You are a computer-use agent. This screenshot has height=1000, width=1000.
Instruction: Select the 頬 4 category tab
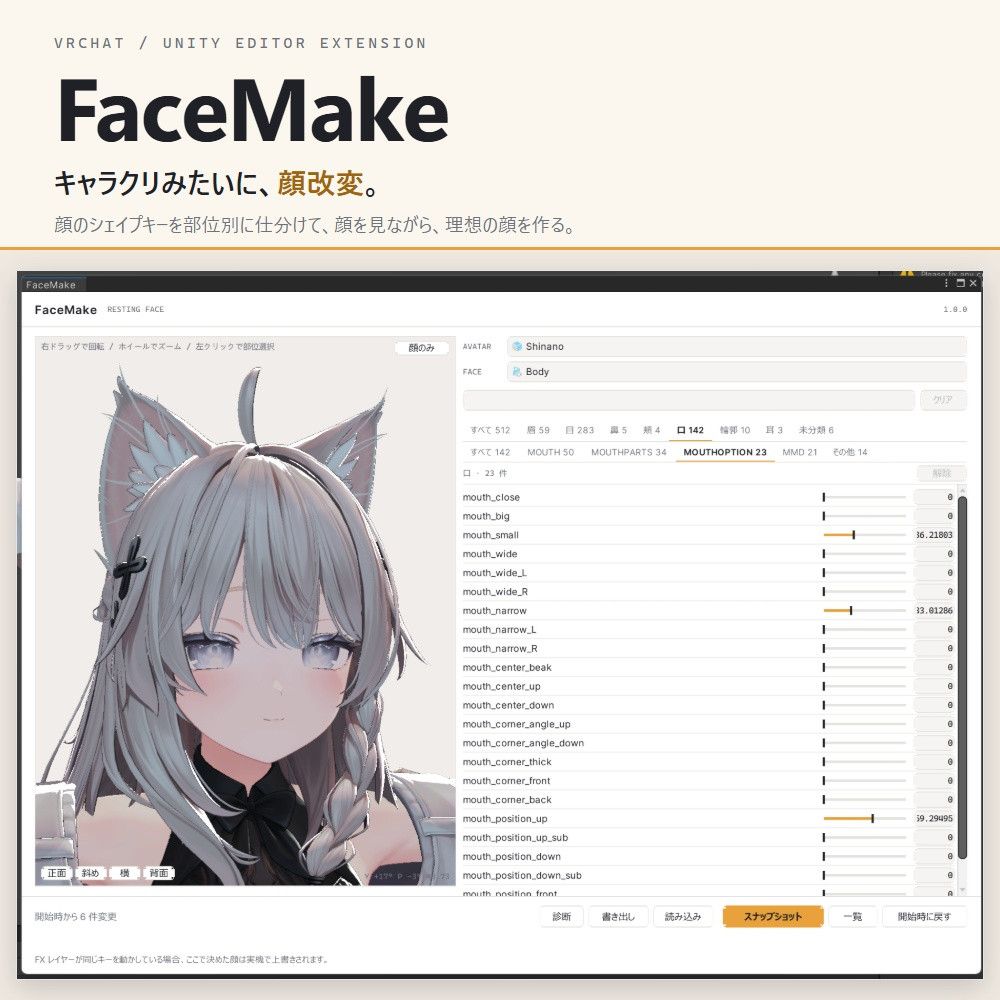[x=651, y=430]
